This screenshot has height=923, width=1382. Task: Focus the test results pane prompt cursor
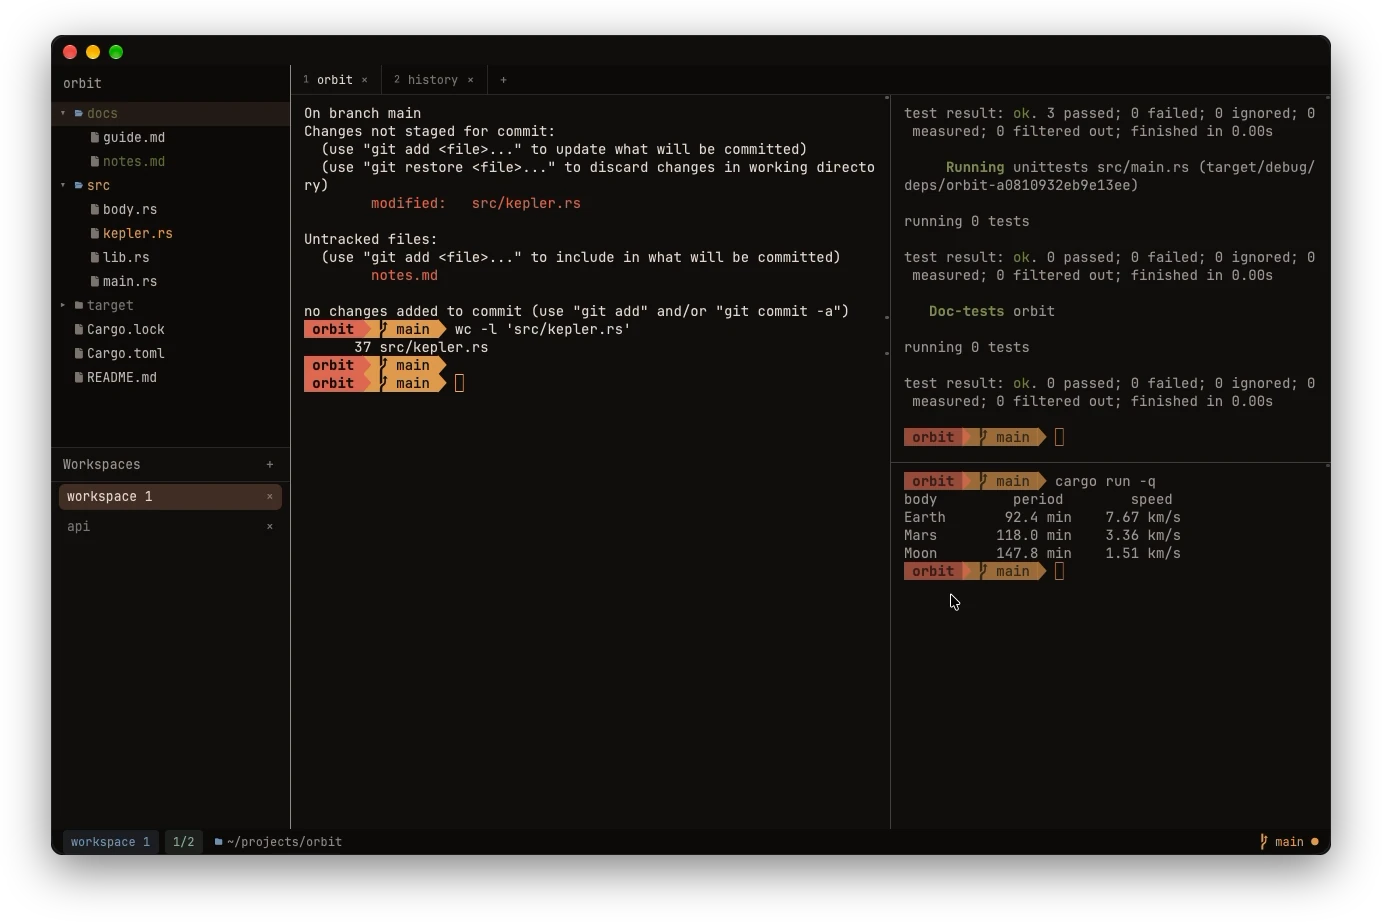point(1059,437)
